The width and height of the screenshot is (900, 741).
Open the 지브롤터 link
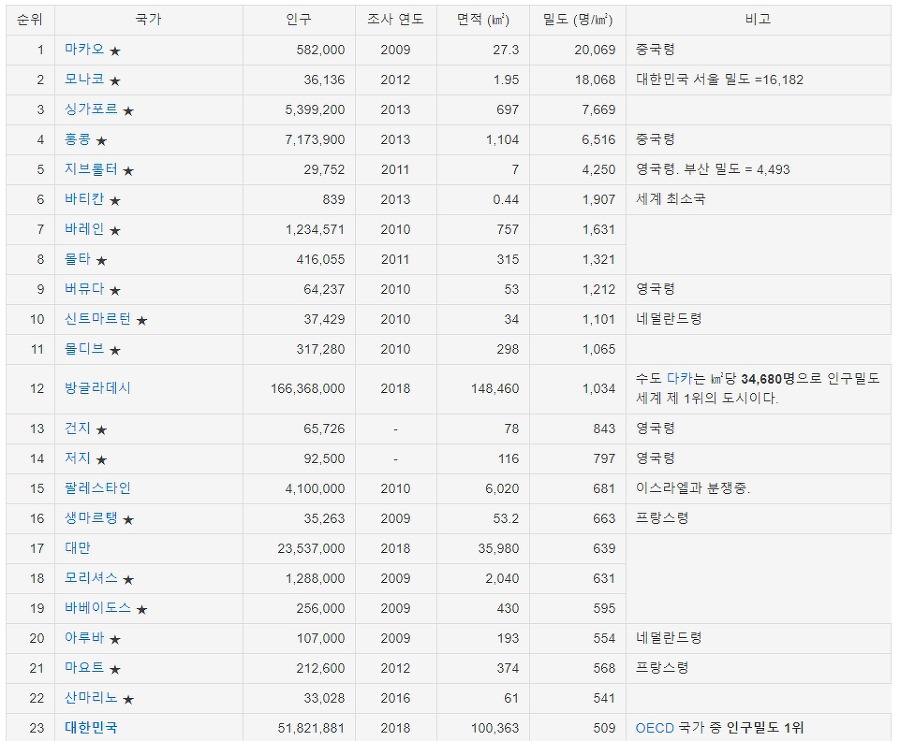(x=91, y=169)
